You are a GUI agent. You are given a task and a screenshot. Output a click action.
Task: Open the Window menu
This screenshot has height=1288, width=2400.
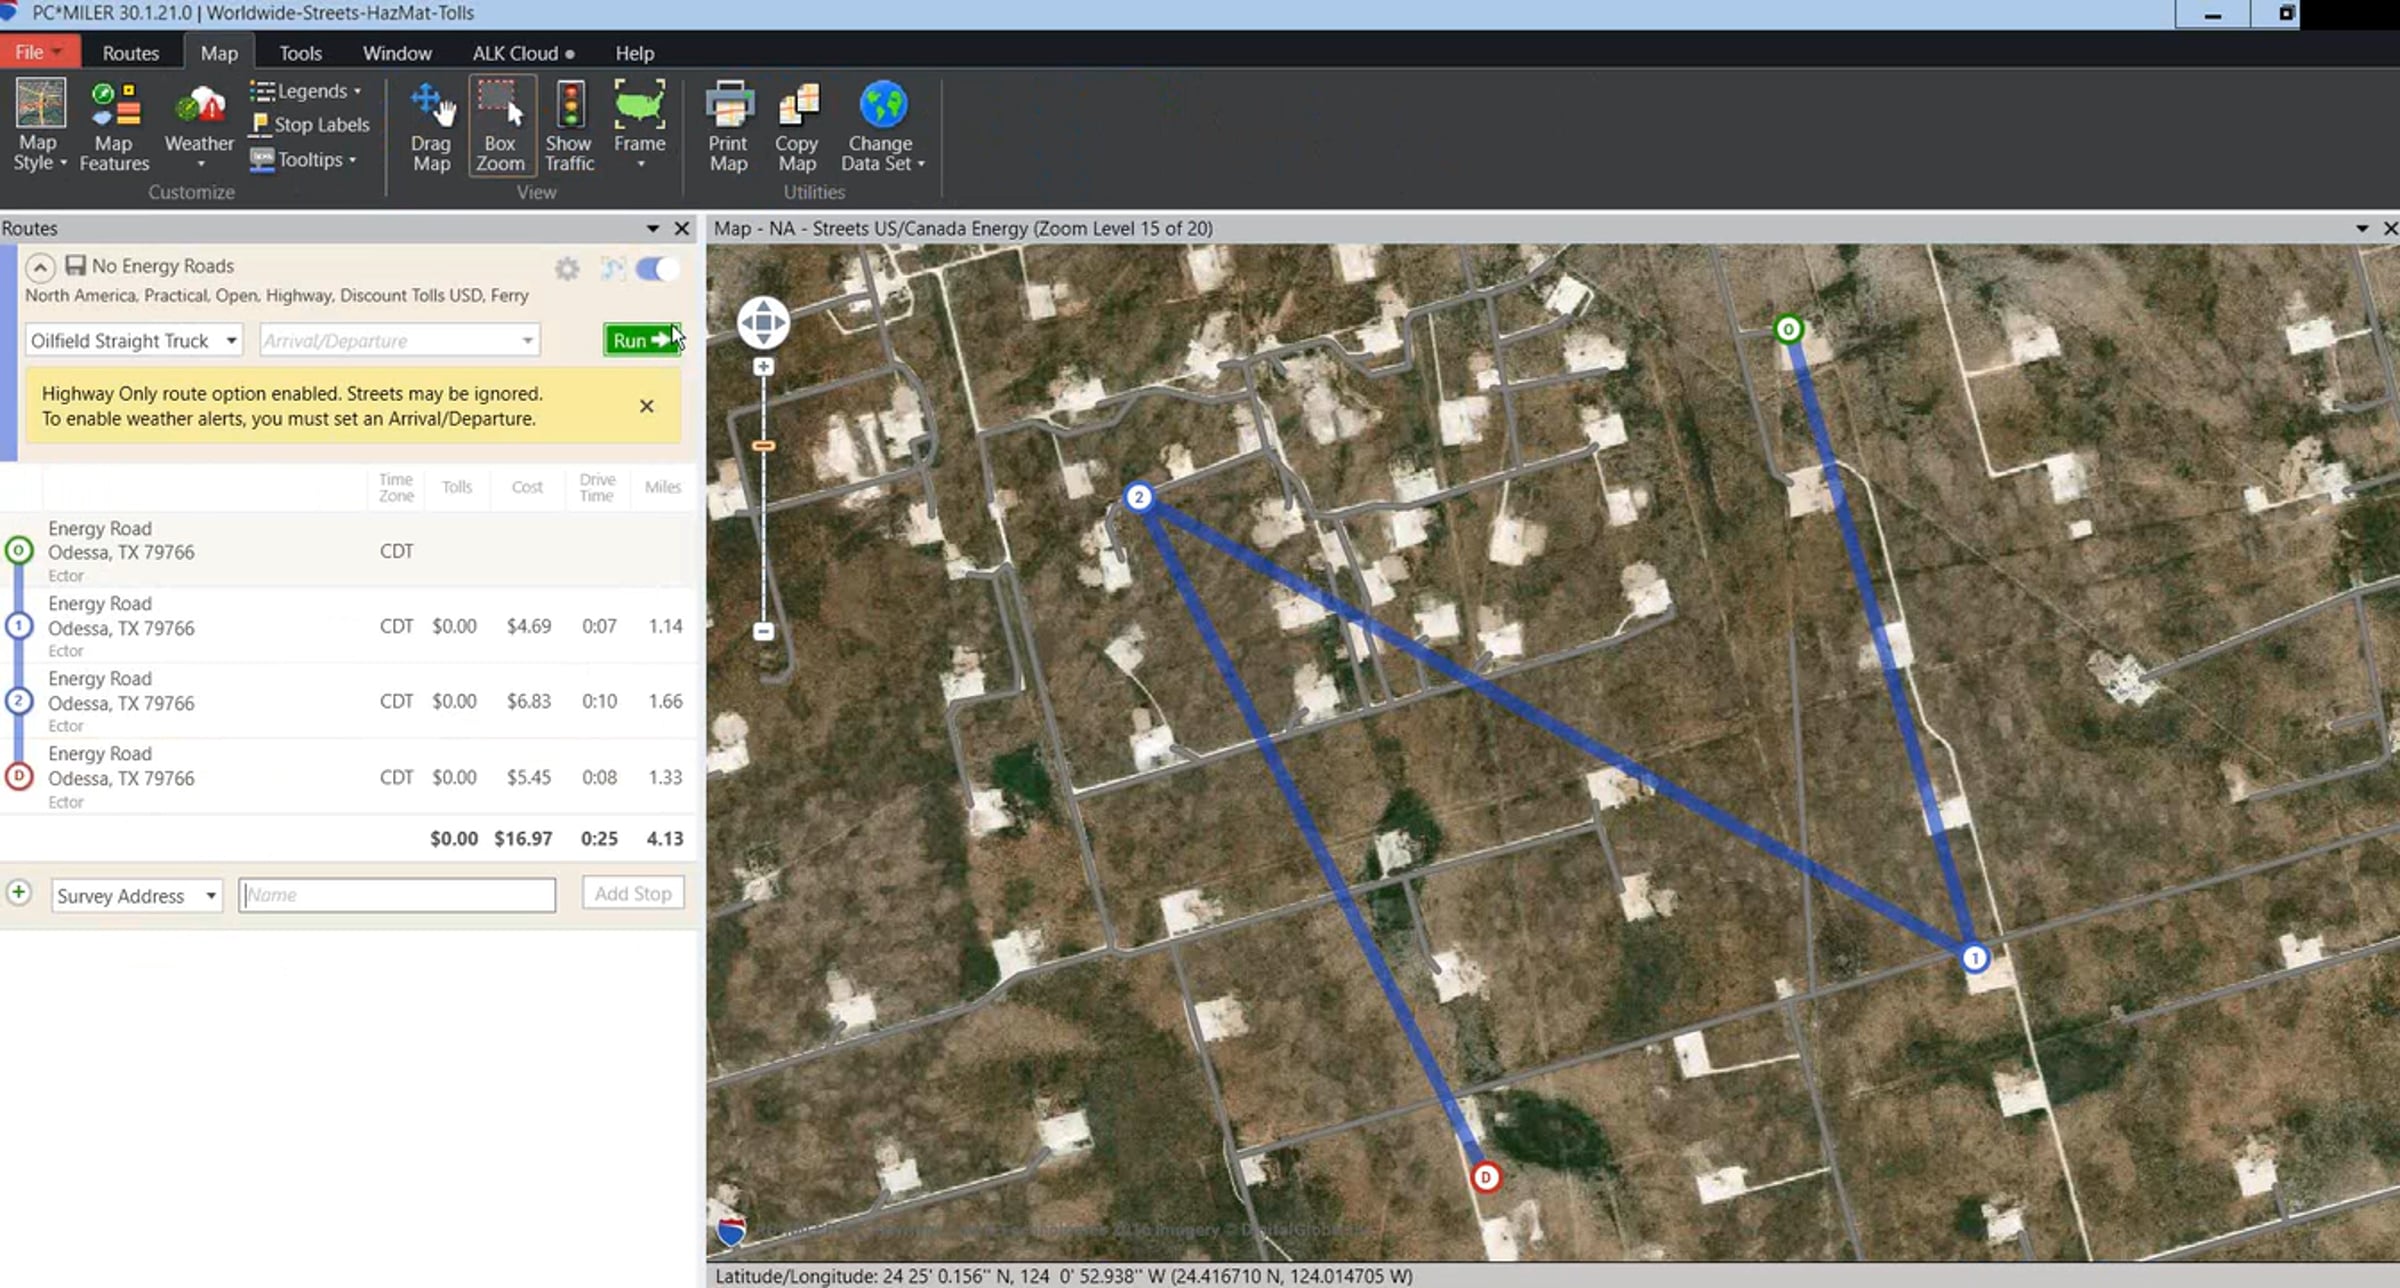tap(397, 53)
